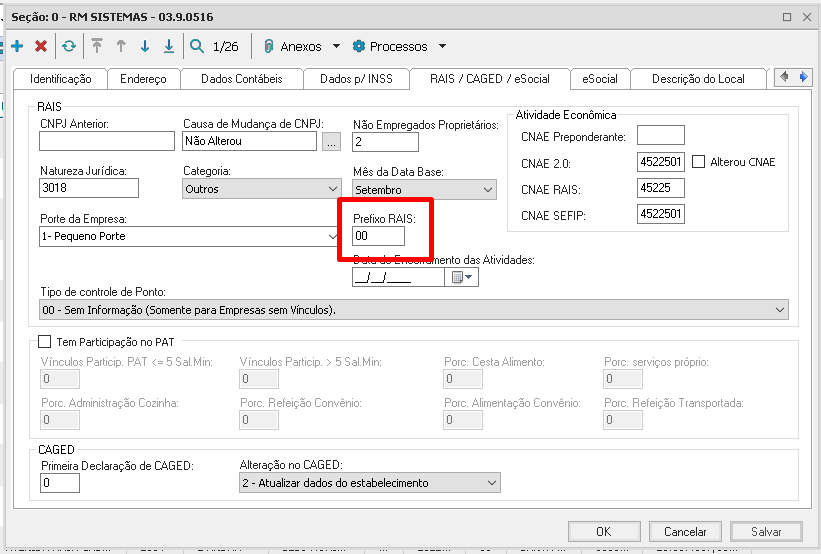Open Mês da Data Base dropdown
Viewport: 821px width, 554px height.
click(x=424, y=190)
